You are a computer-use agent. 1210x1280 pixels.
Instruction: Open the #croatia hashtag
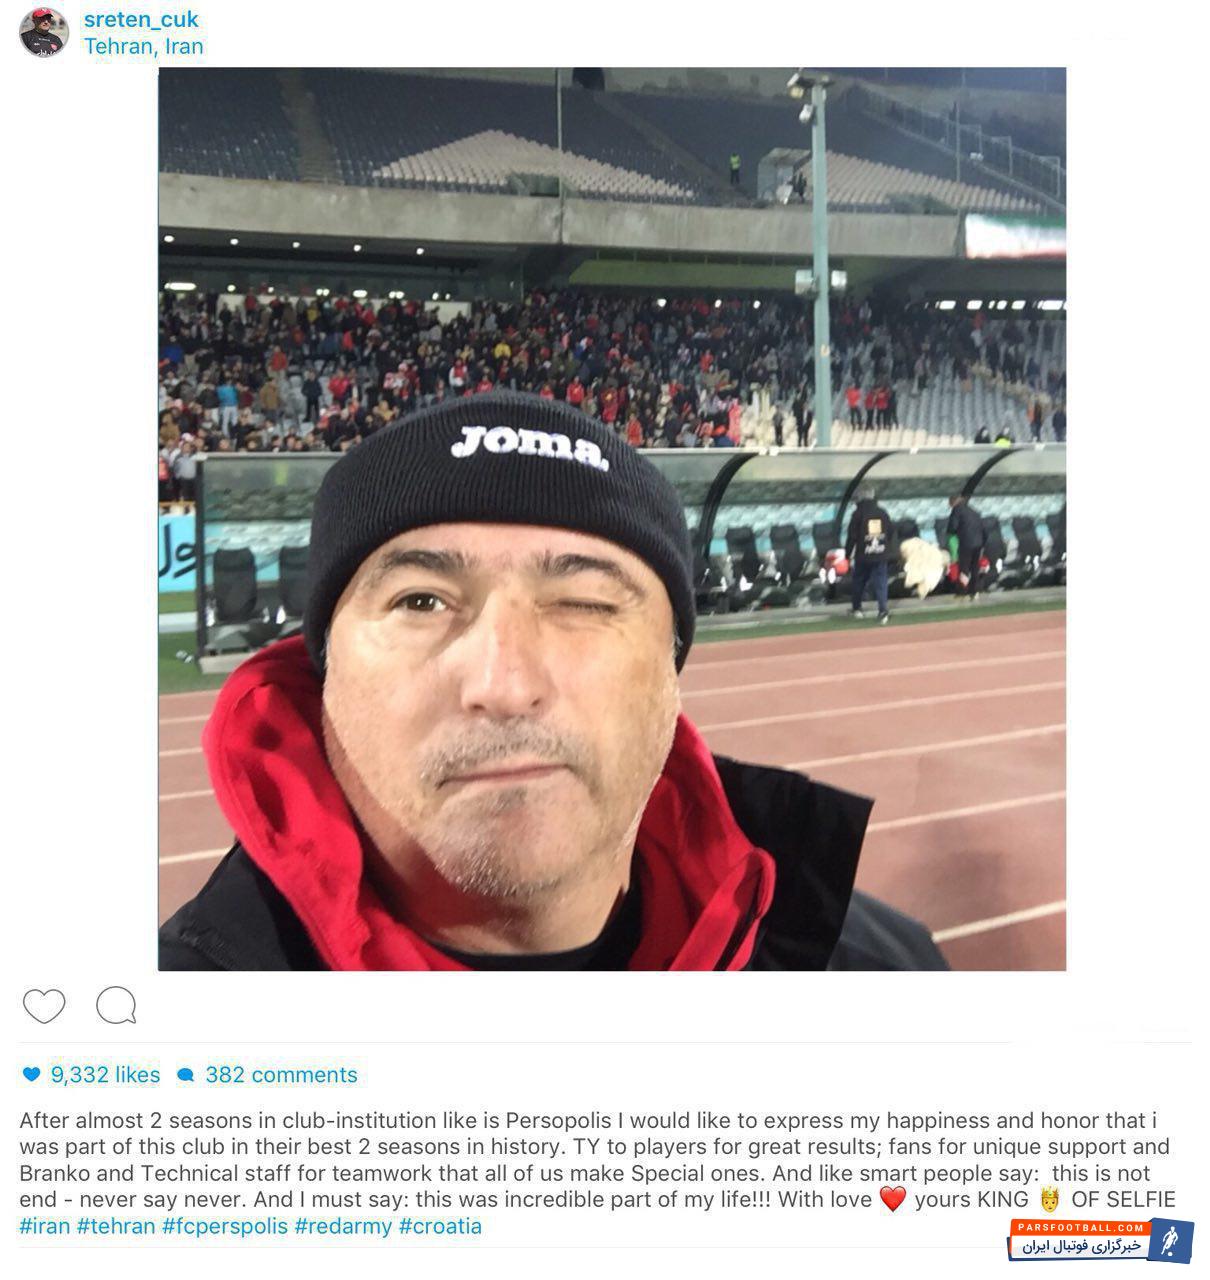pos(440,1226)
